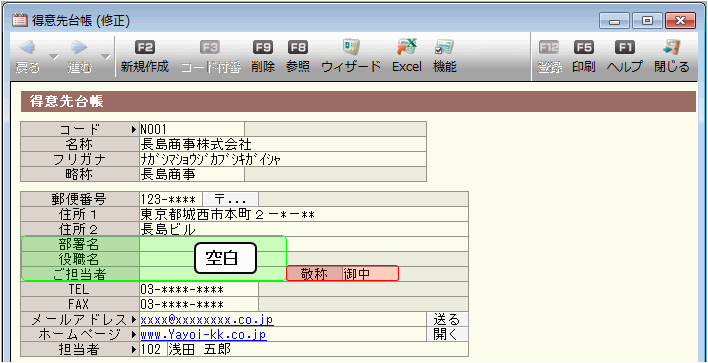708x363 pixels.
Task: Open ヘルプ (F1) help
Action: 624,56
